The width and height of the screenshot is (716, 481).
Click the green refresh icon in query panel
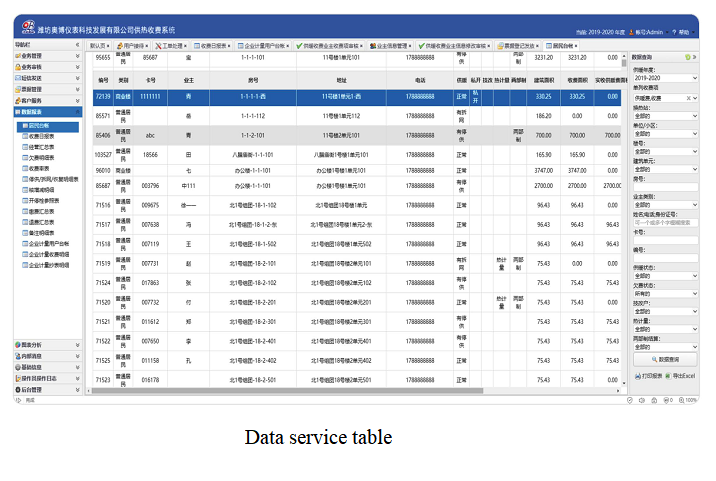(688, 57)
